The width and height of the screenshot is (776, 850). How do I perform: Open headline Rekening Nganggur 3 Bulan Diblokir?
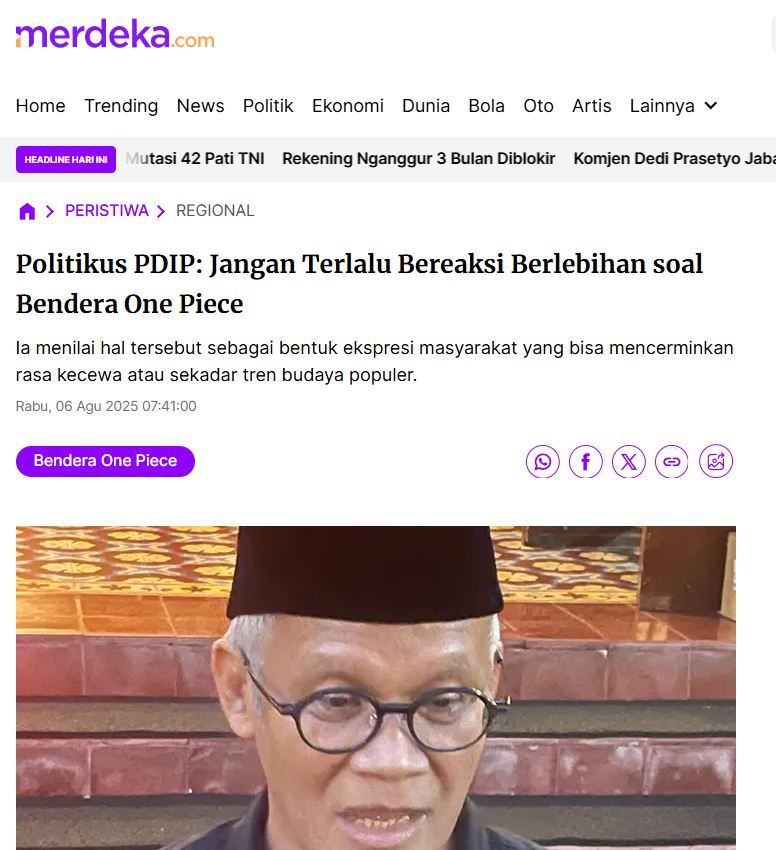(x=419, y=159)
